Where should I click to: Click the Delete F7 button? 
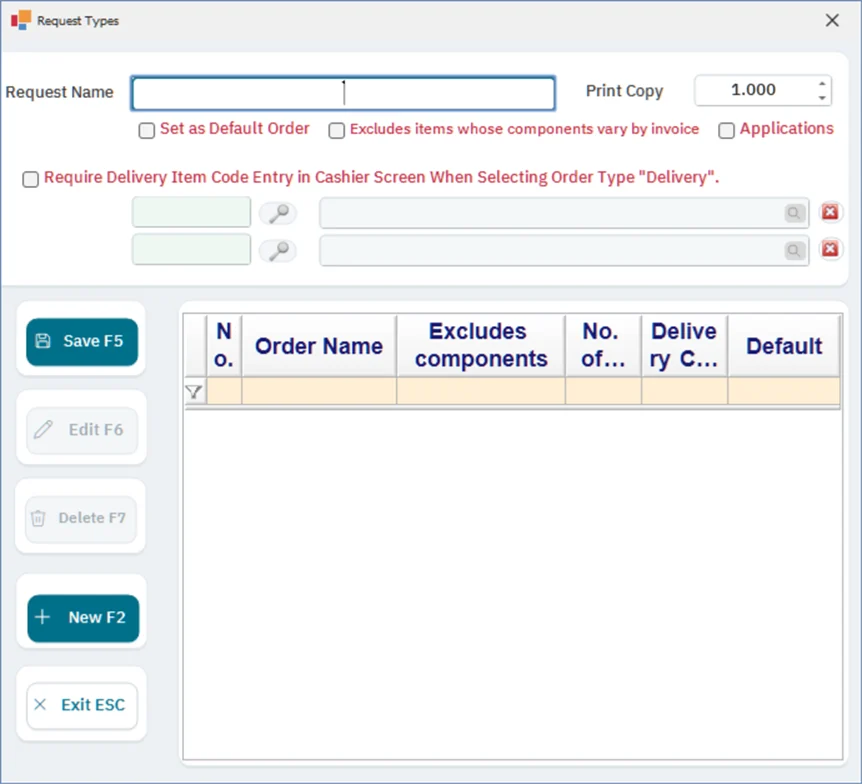81,518
